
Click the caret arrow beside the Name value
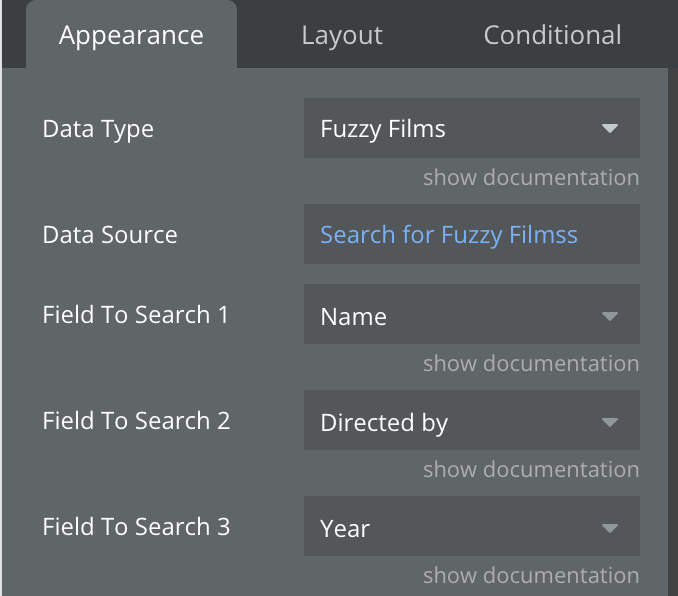[609, 317]
